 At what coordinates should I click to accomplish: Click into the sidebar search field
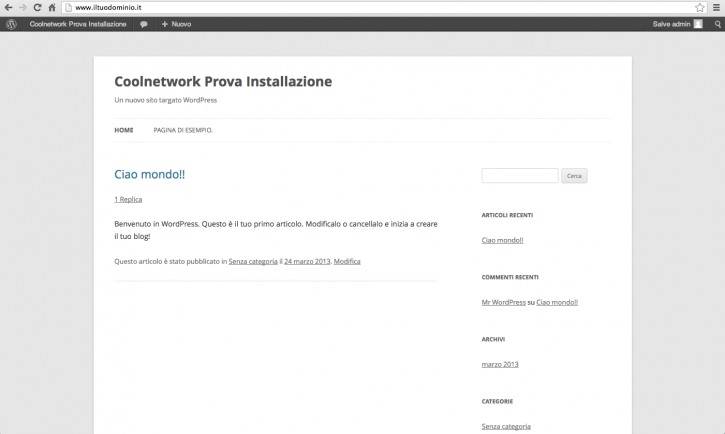[520, 176]
